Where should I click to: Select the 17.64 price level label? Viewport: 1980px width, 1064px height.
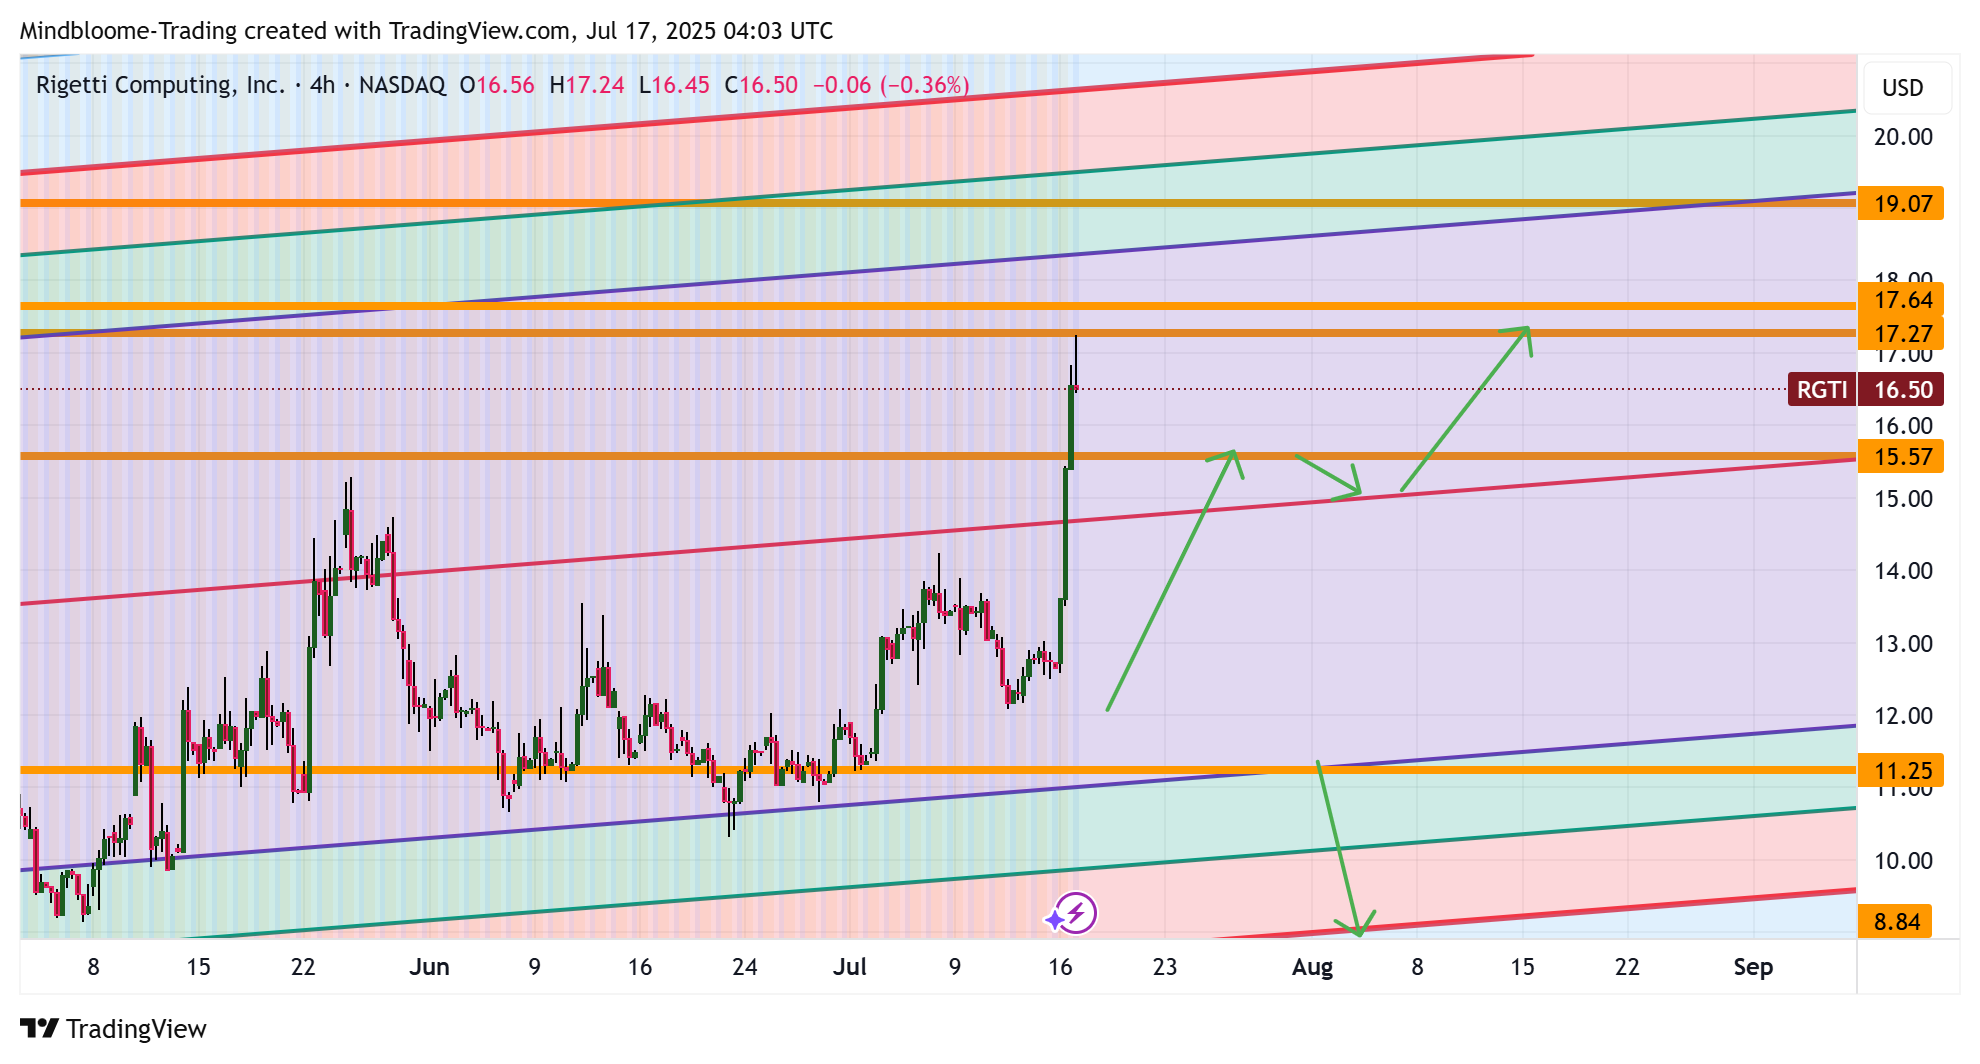pyautogui.click(x=1901, y=300)
